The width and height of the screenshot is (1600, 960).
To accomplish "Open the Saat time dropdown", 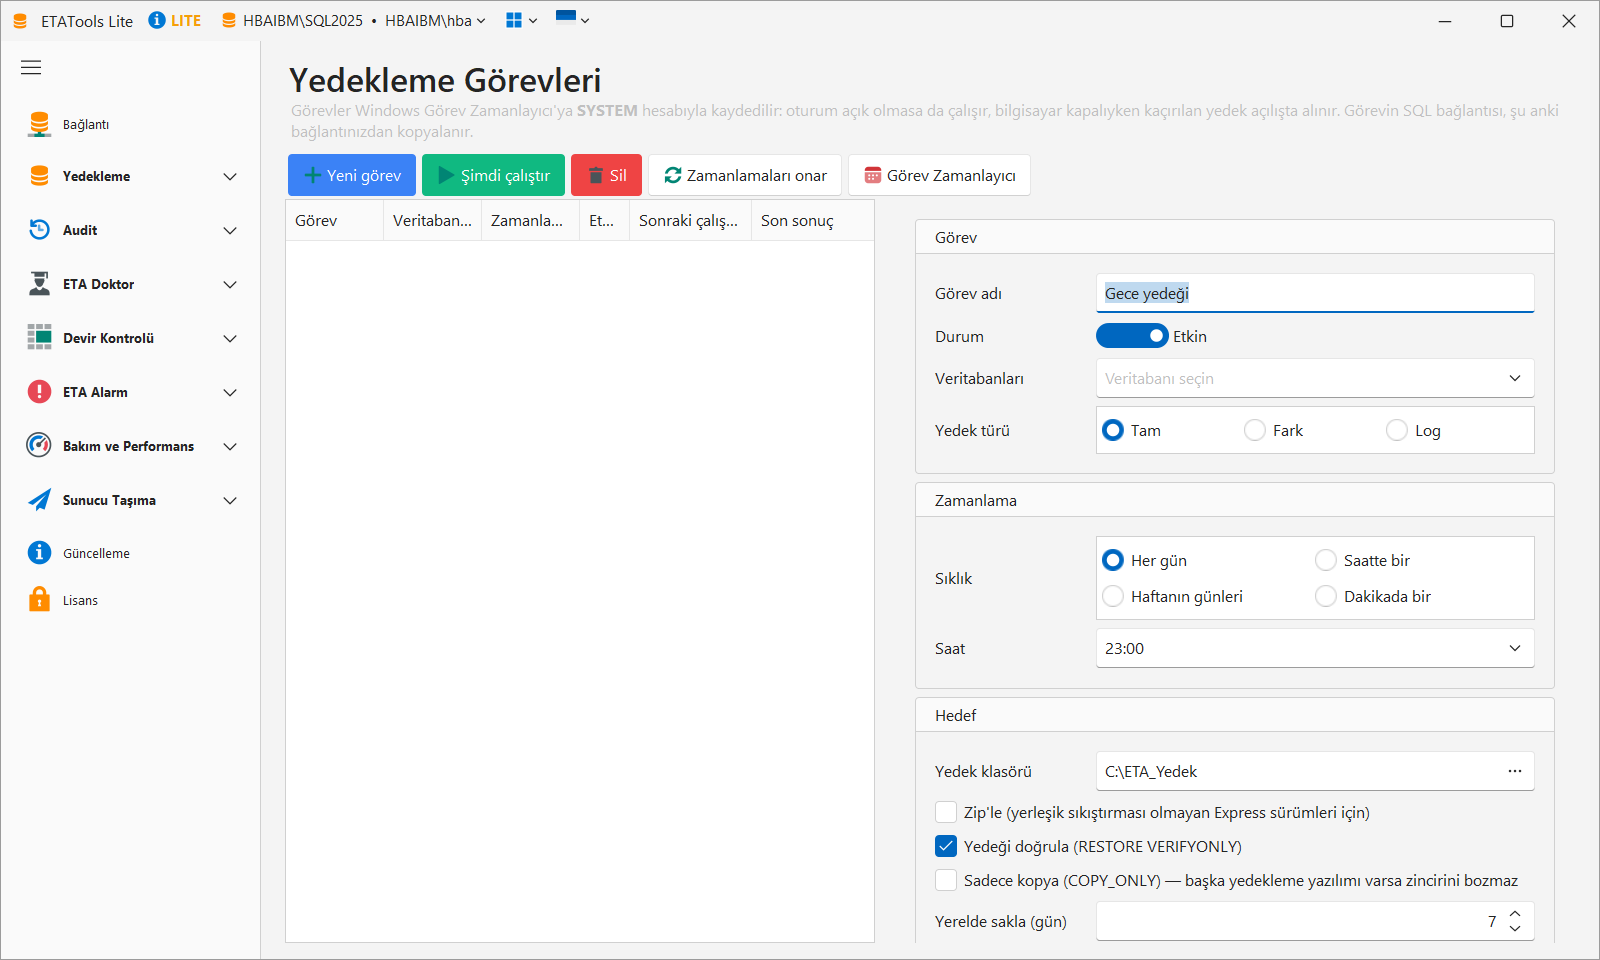I will [1315, 648].
